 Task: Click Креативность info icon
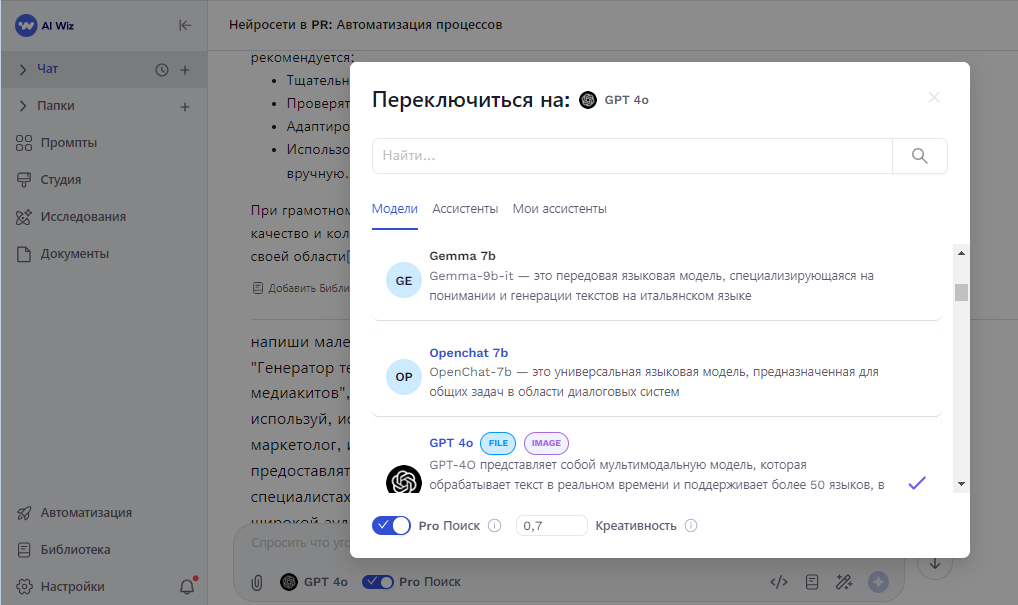click(691, 526)
